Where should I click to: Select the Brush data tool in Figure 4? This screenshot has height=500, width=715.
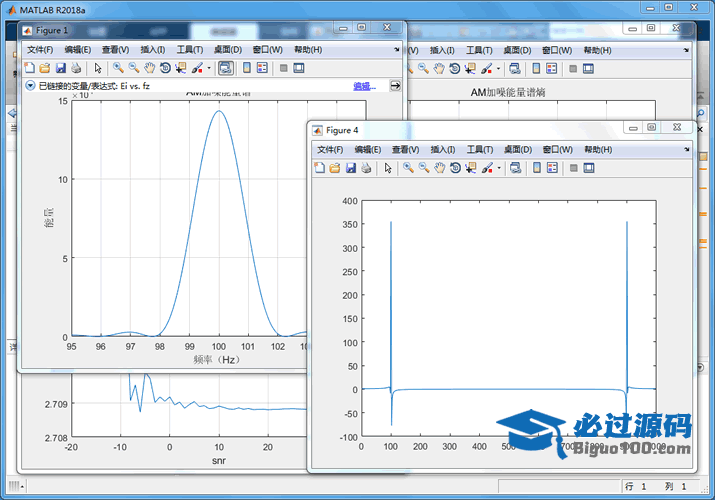(486, 167)
